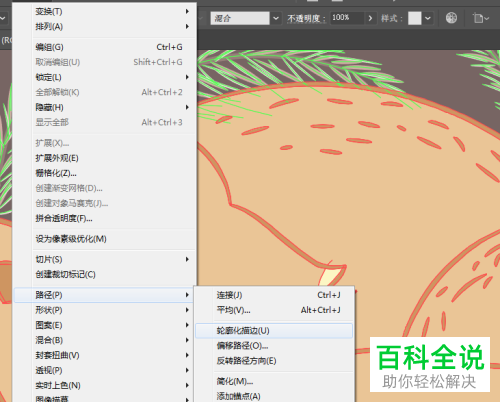Screen dimensions: 500x402
Task: Expand the submenu arrow beside 变换(T)
Action: [x=187, y=11]
